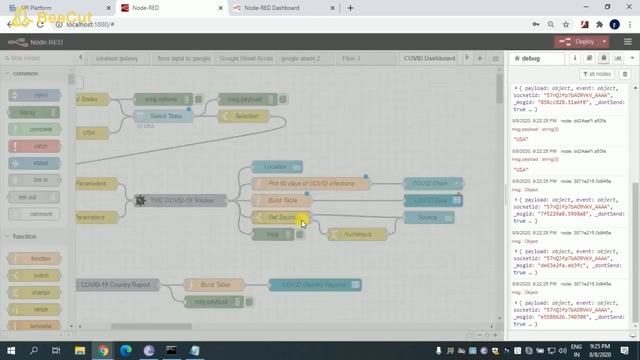Open the Deploy options dropdown arrow

(604, 42)
